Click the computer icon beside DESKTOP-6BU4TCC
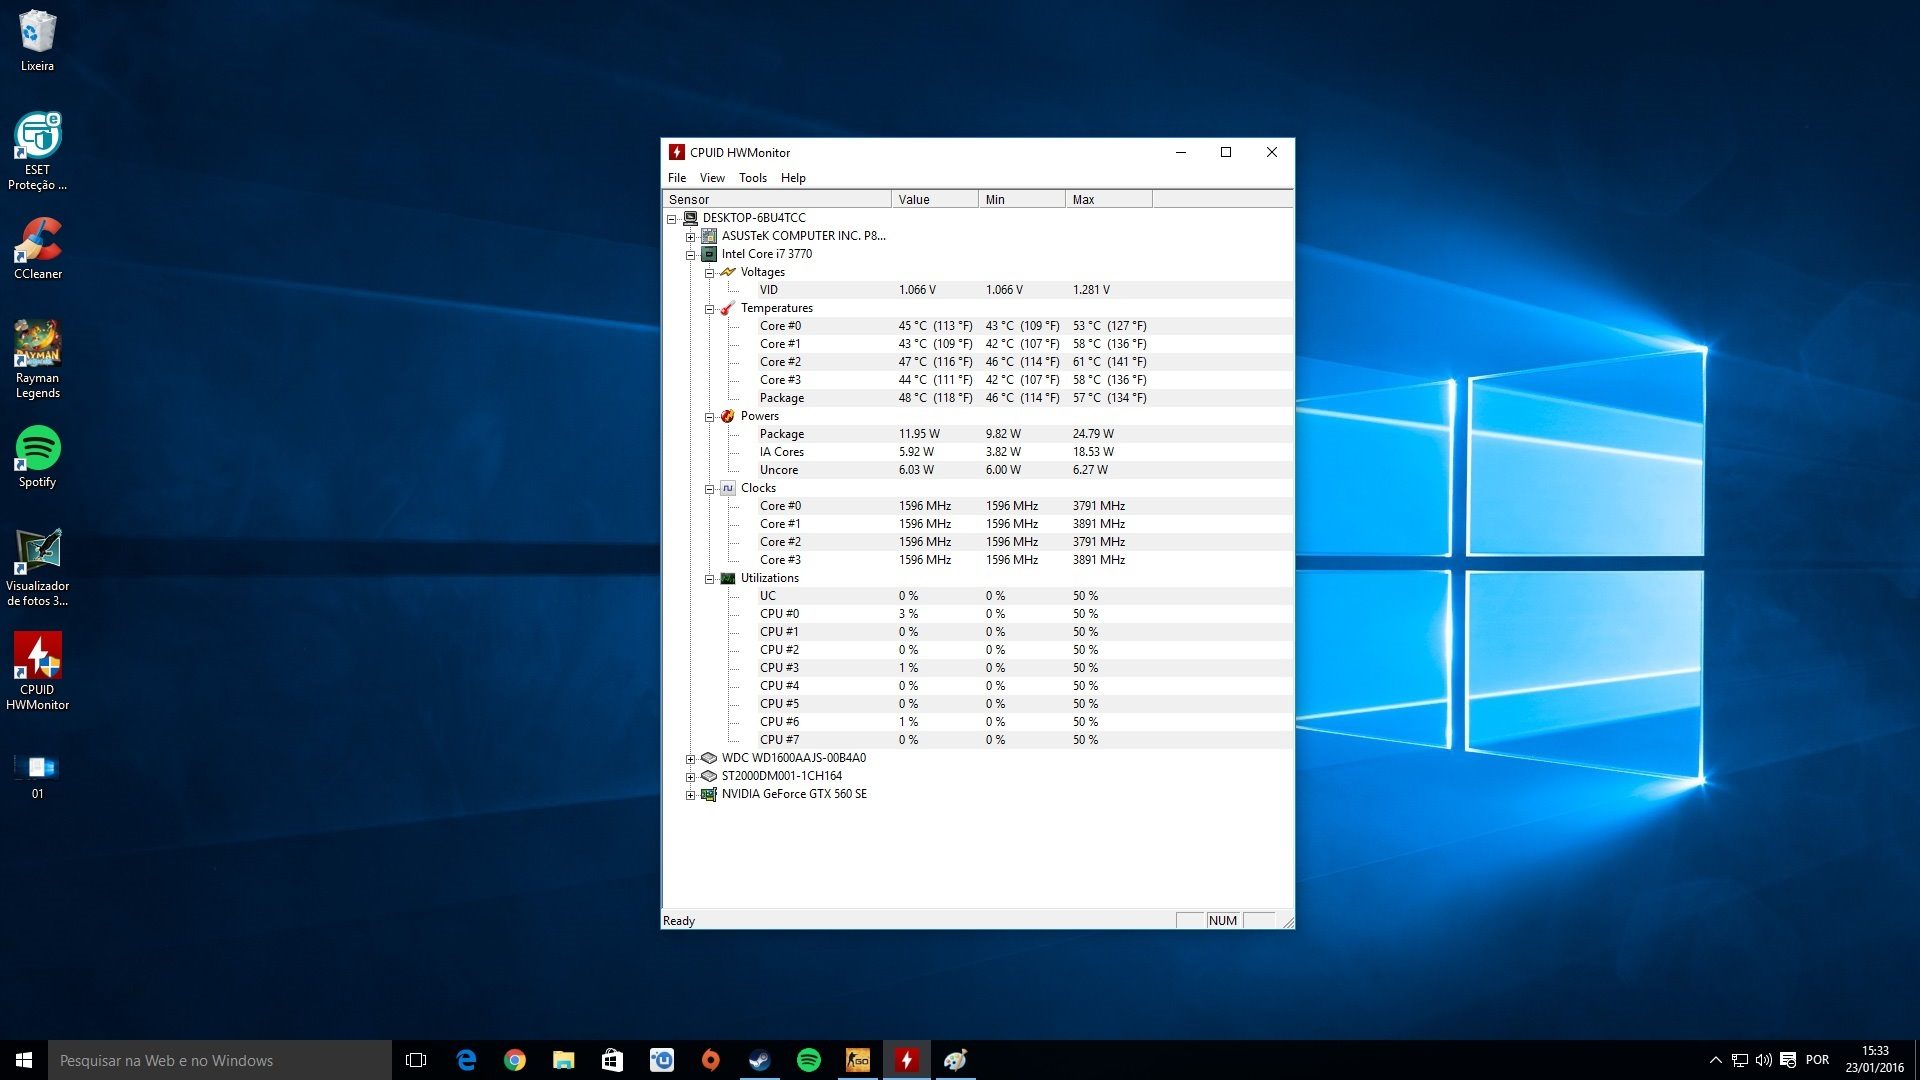The width and height of the screenshot is (1920, 1080). 690,218
